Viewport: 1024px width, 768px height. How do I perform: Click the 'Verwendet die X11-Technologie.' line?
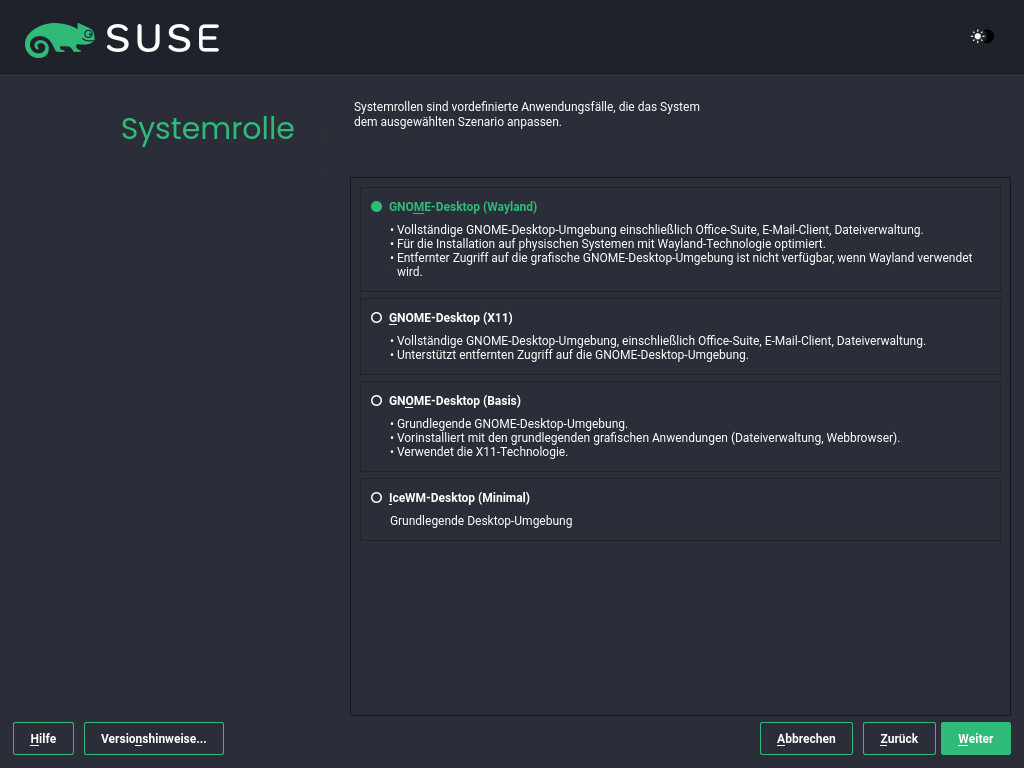pyautogui.click(x=482, y=452)
